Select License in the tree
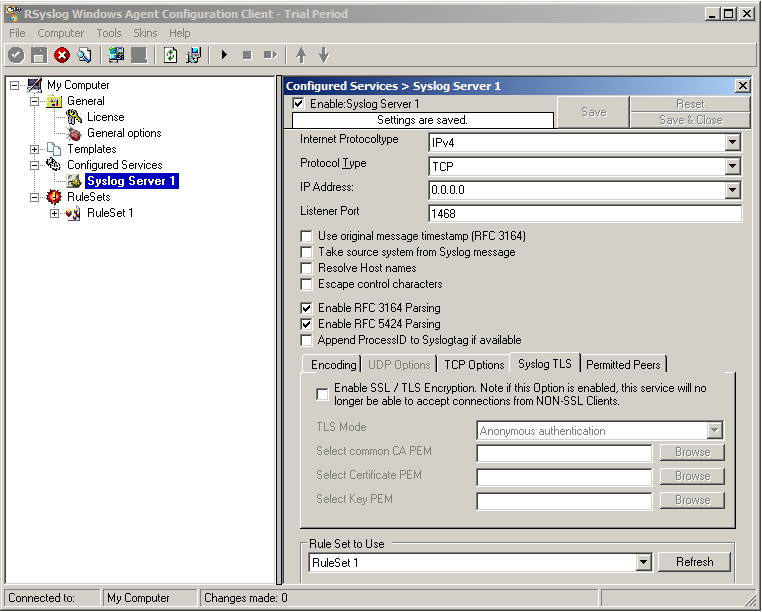 [x=105, y=117]
